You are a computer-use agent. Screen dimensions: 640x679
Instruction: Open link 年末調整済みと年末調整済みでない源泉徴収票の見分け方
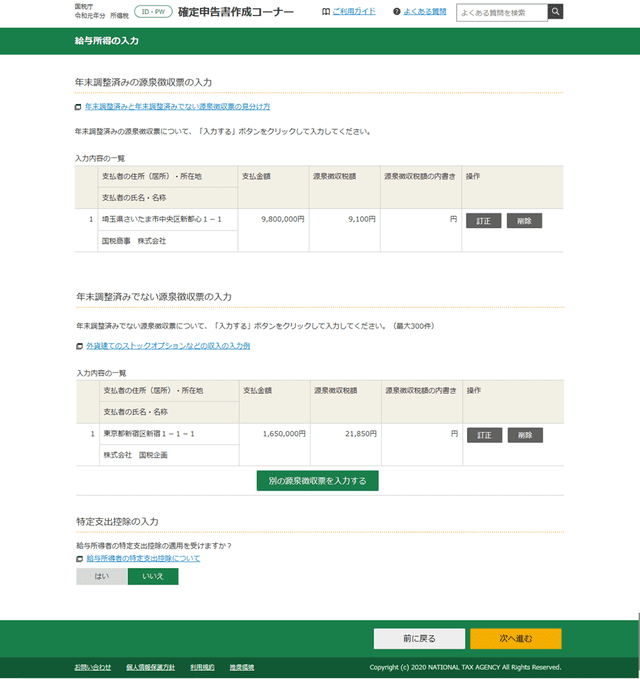click(x=178, y=107)
